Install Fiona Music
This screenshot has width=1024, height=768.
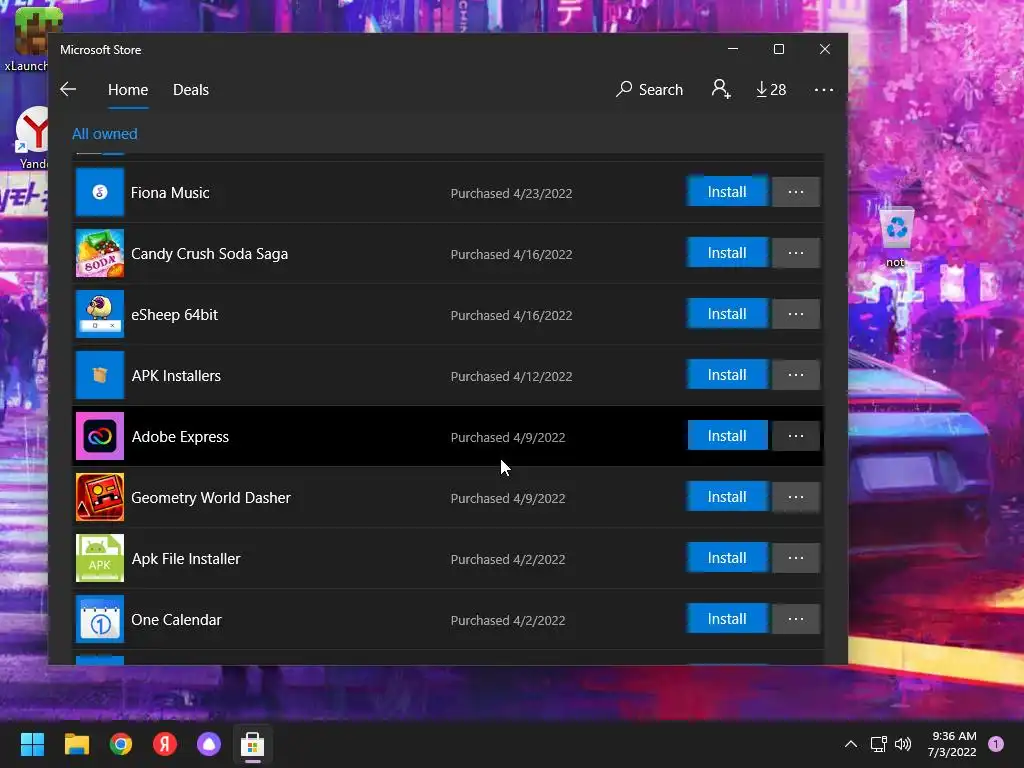click(x=728, y=192)
